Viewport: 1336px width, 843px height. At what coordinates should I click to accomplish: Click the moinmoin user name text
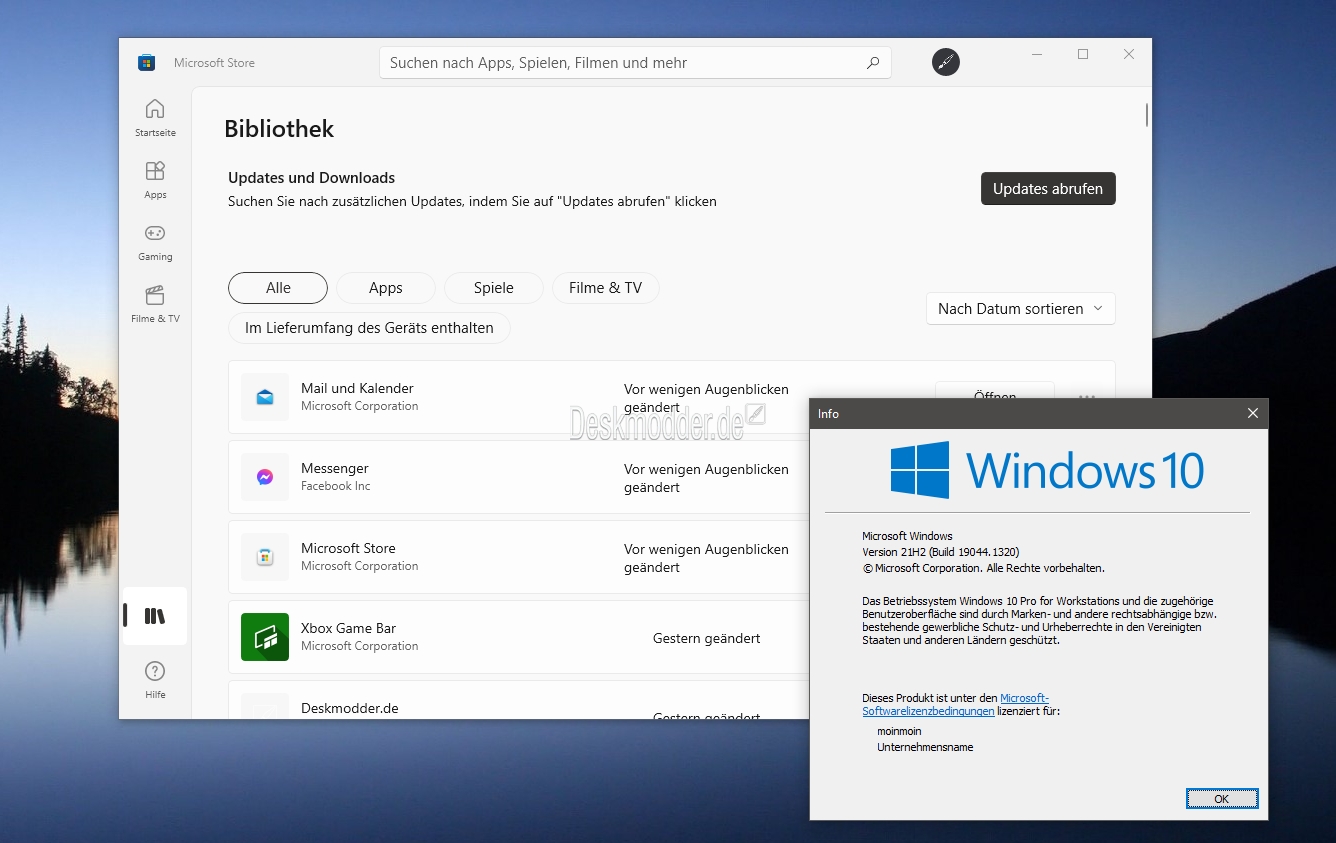[x=899, y=731]
